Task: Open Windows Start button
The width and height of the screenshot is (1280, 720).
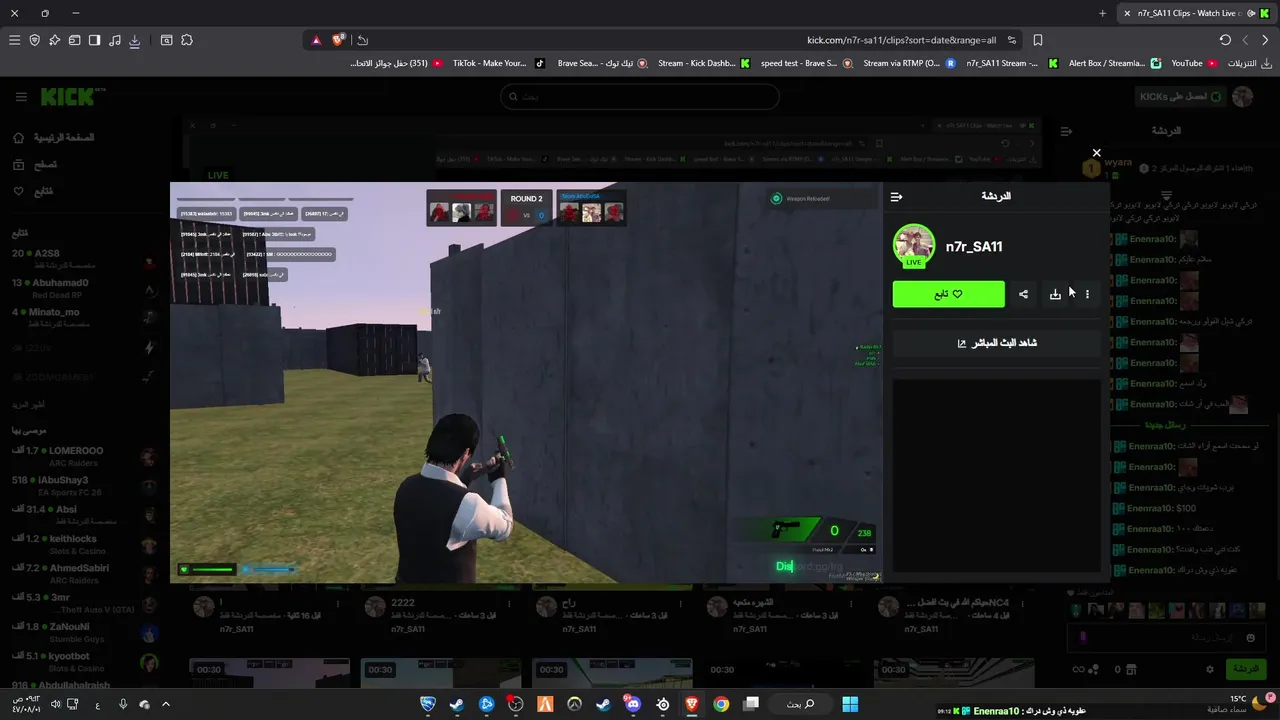Action: point(849,704)
